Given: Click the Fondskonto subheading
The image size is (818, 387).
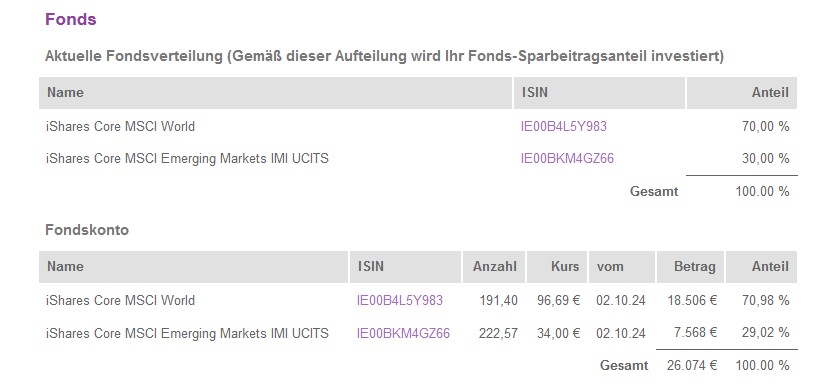Looking at the screenshot, I should tap(87, 230).
